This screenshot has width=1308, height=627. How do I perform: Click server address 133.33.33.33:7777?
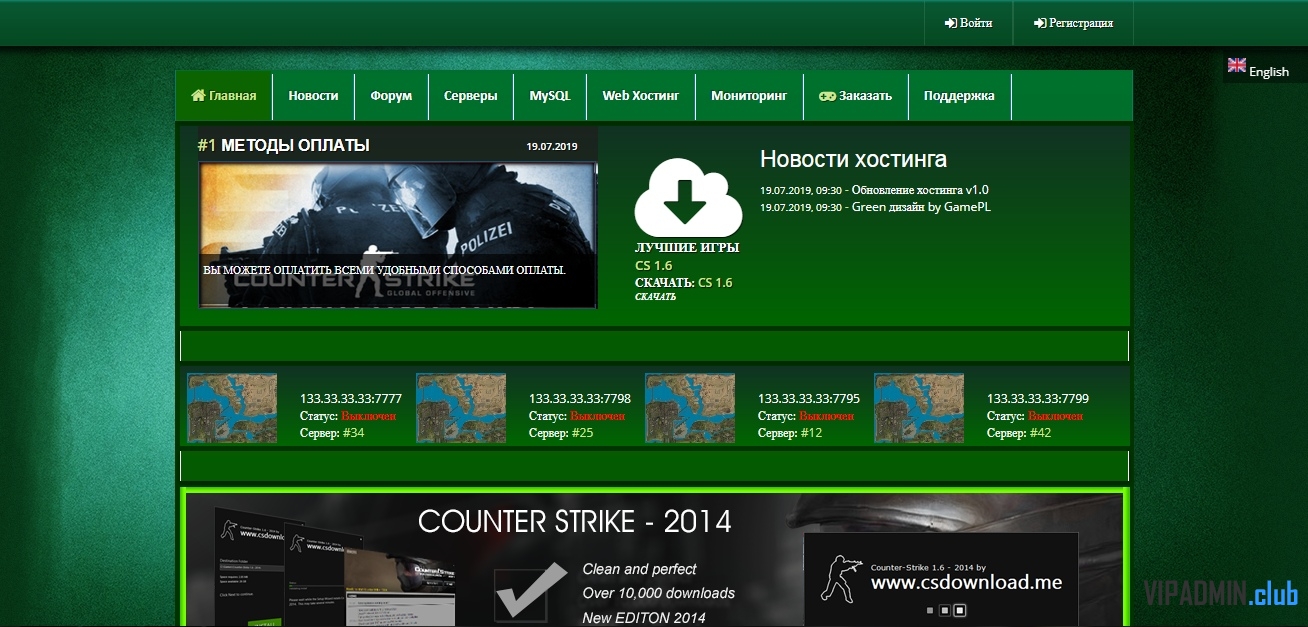tap(351, 398)
